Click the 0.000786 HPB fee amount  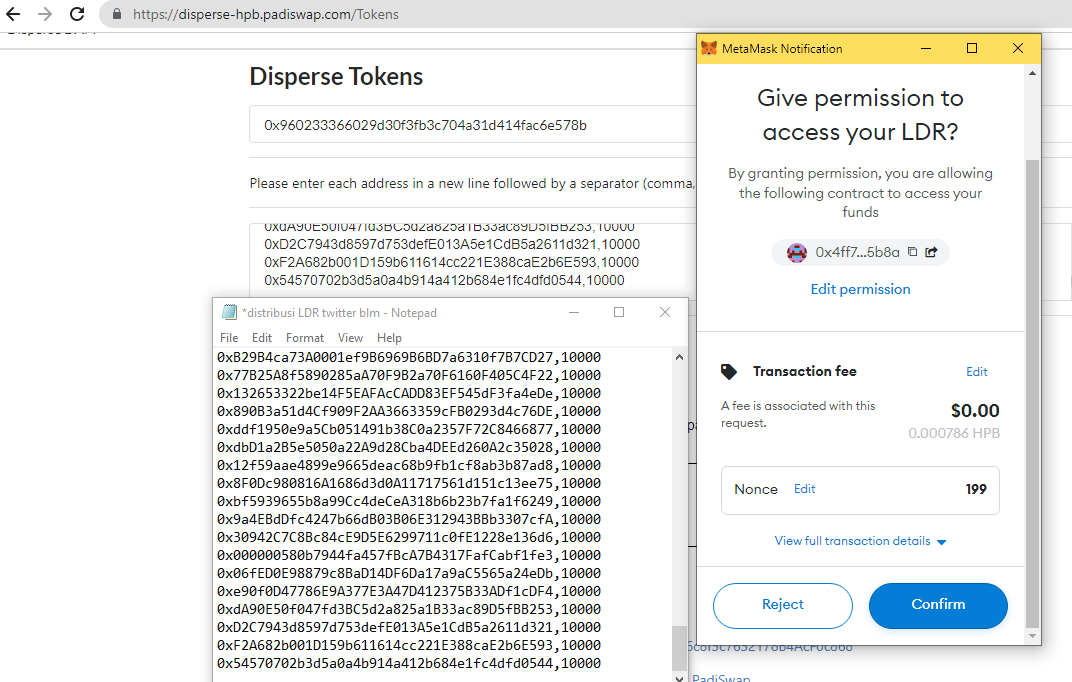point(954,433)
